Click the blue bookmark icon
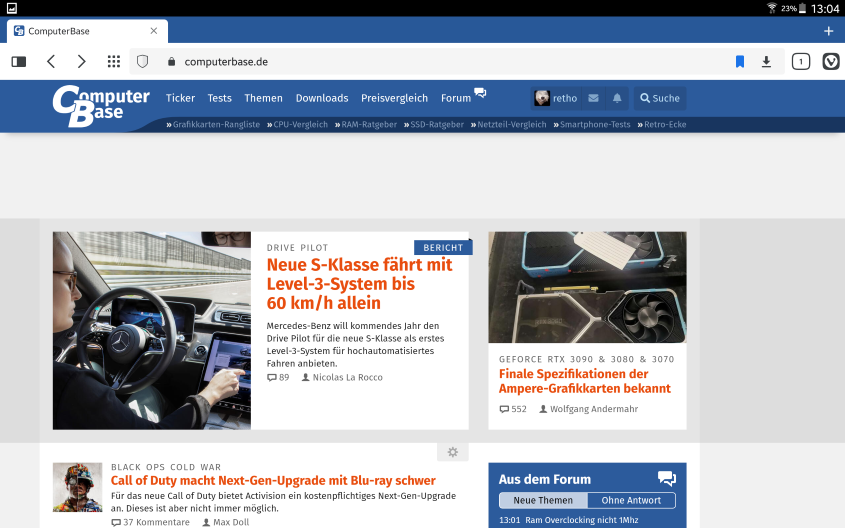The width and height of the screenshot is (845, 528). 740,62
